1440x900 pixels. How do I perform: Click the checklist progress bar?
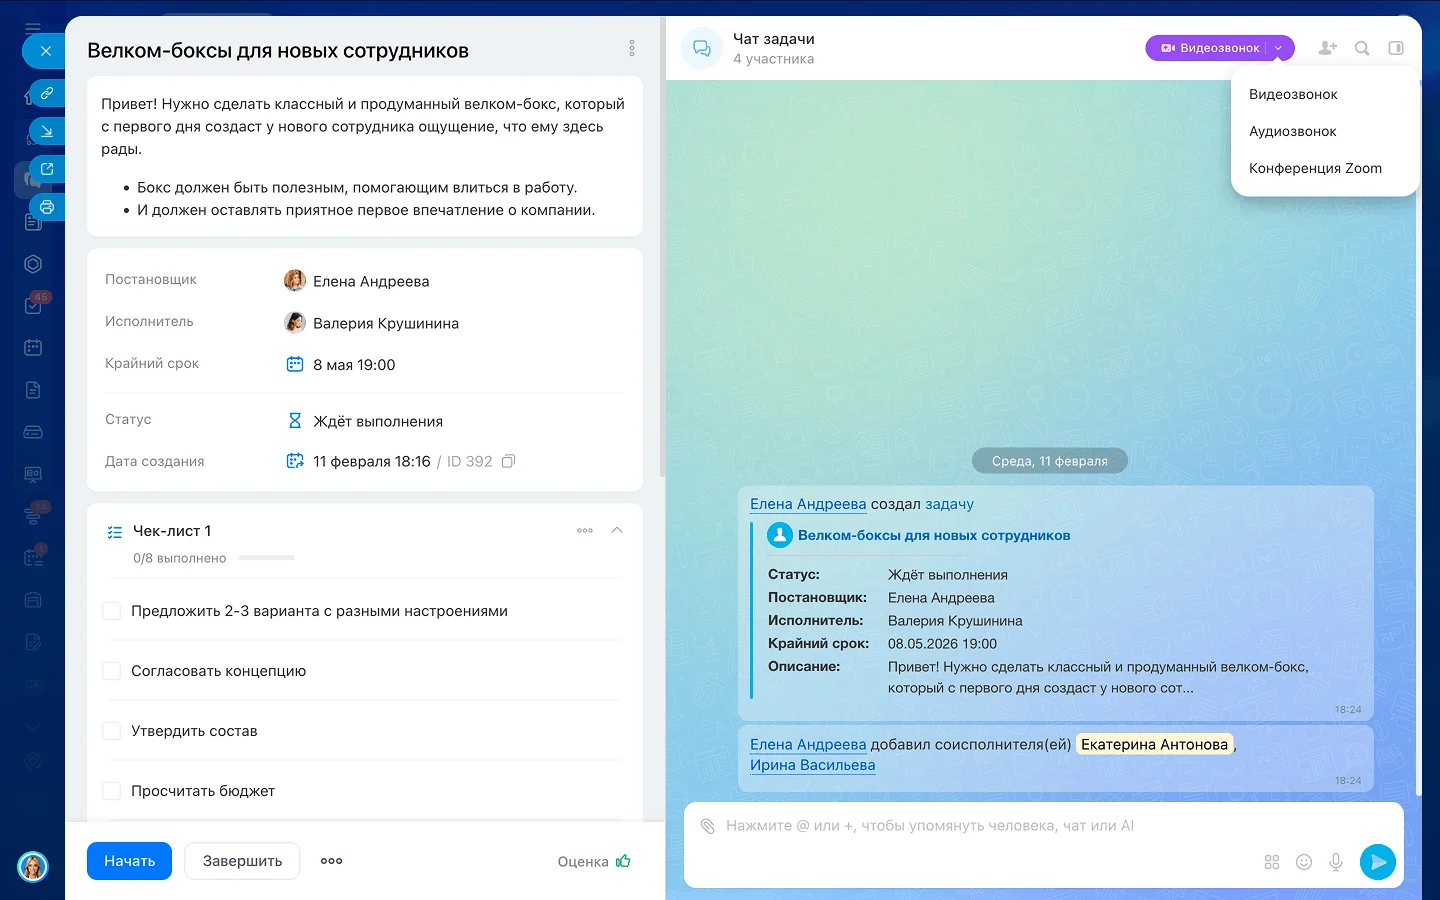[266, 558]
